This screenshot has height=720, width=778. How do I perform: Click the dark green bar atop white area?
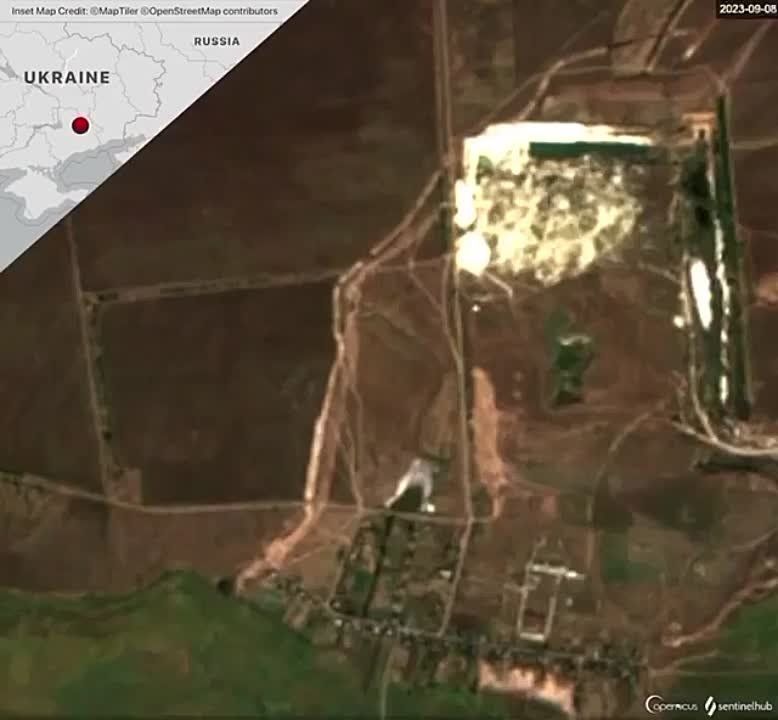click(592, 150)
